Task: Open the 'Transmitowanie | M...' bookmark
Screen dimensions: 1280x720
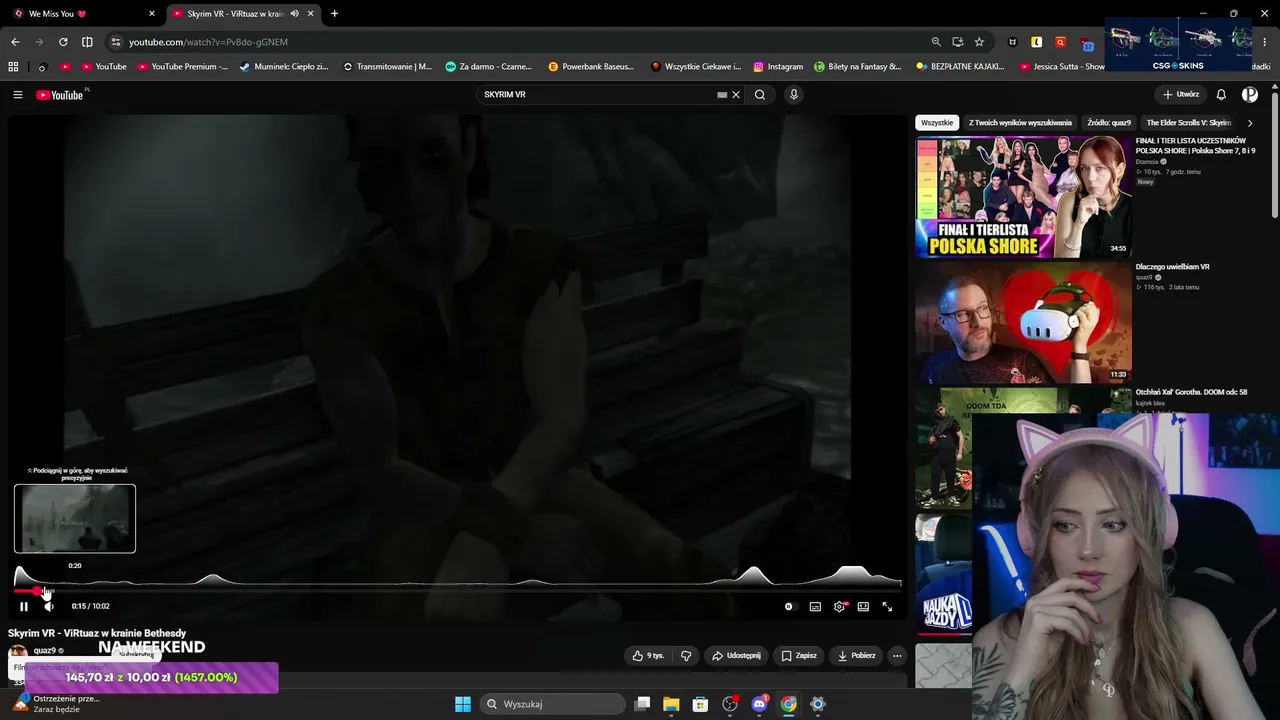Action: coord(387,67)
